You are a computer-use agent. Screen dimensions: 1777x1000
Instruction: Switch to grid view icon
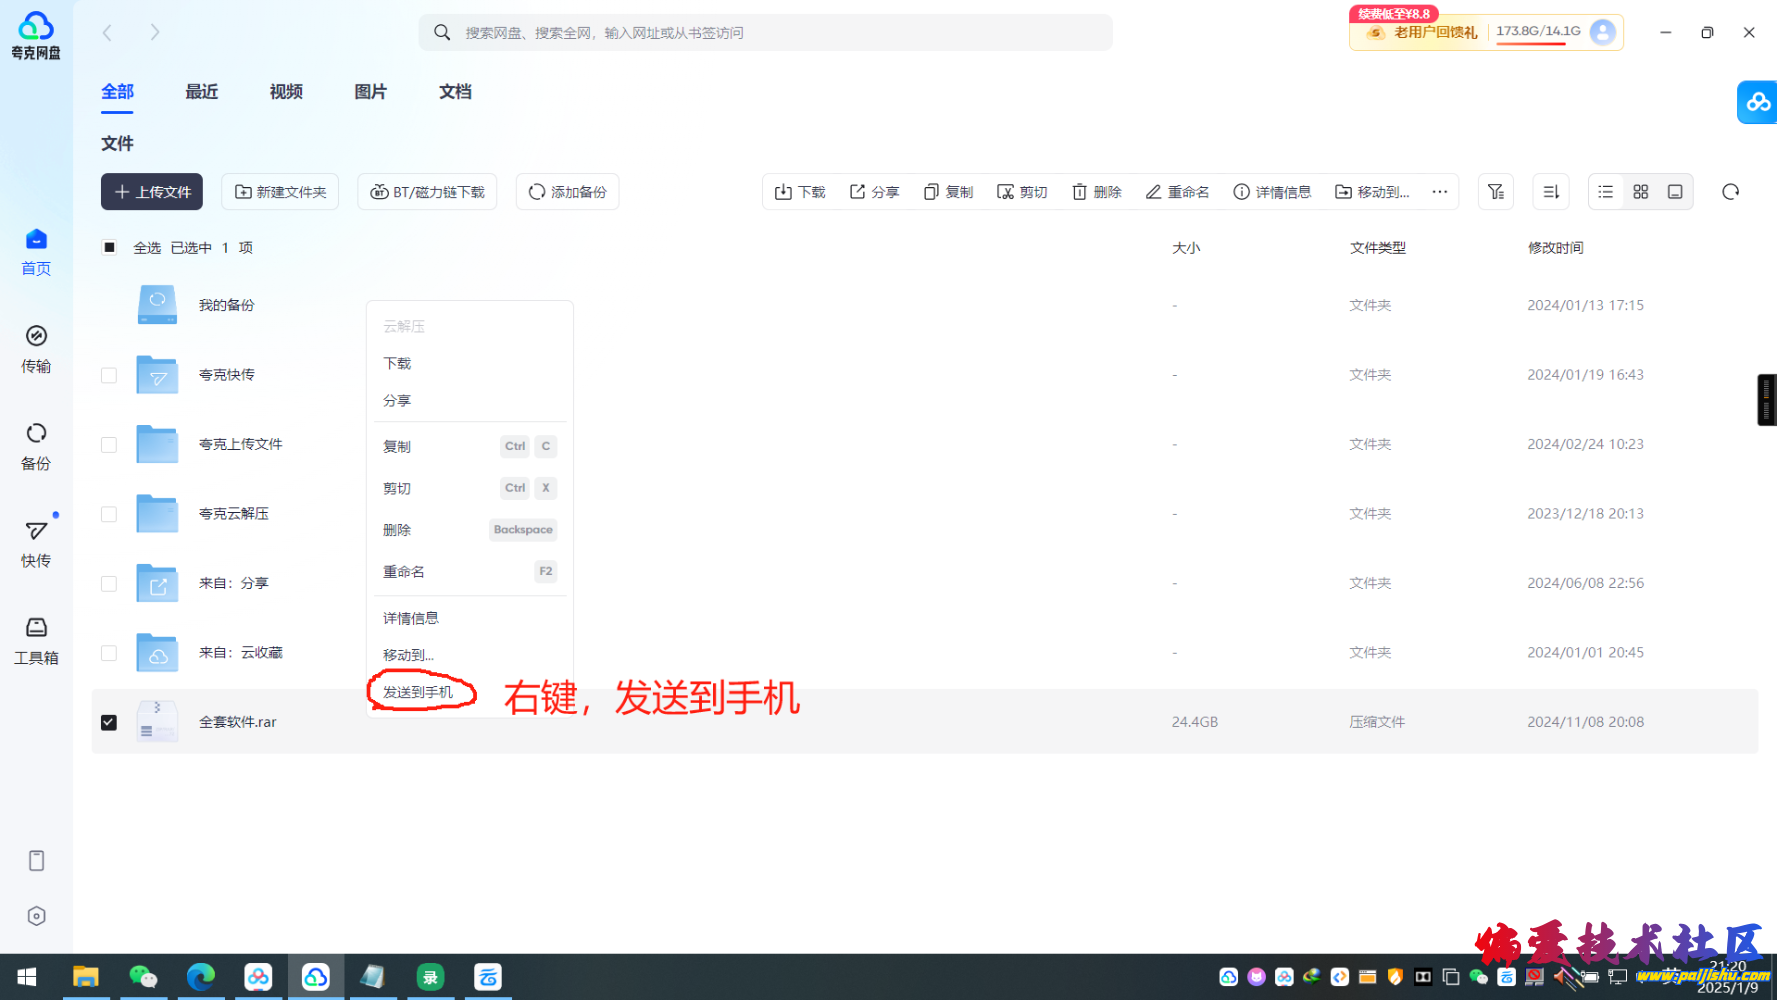(1640, 192)
